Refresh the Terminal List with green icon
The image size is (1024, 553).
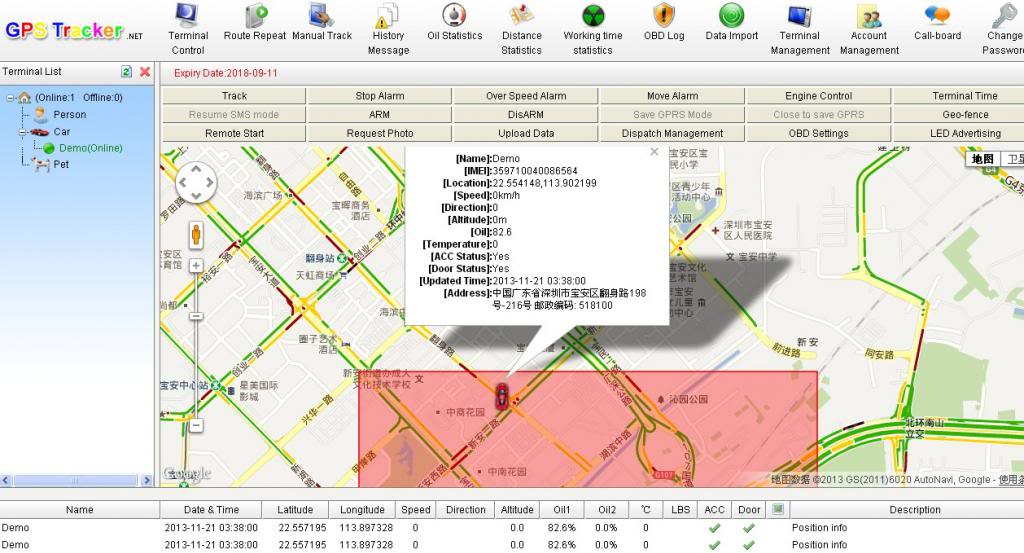(x=127, y=72)
